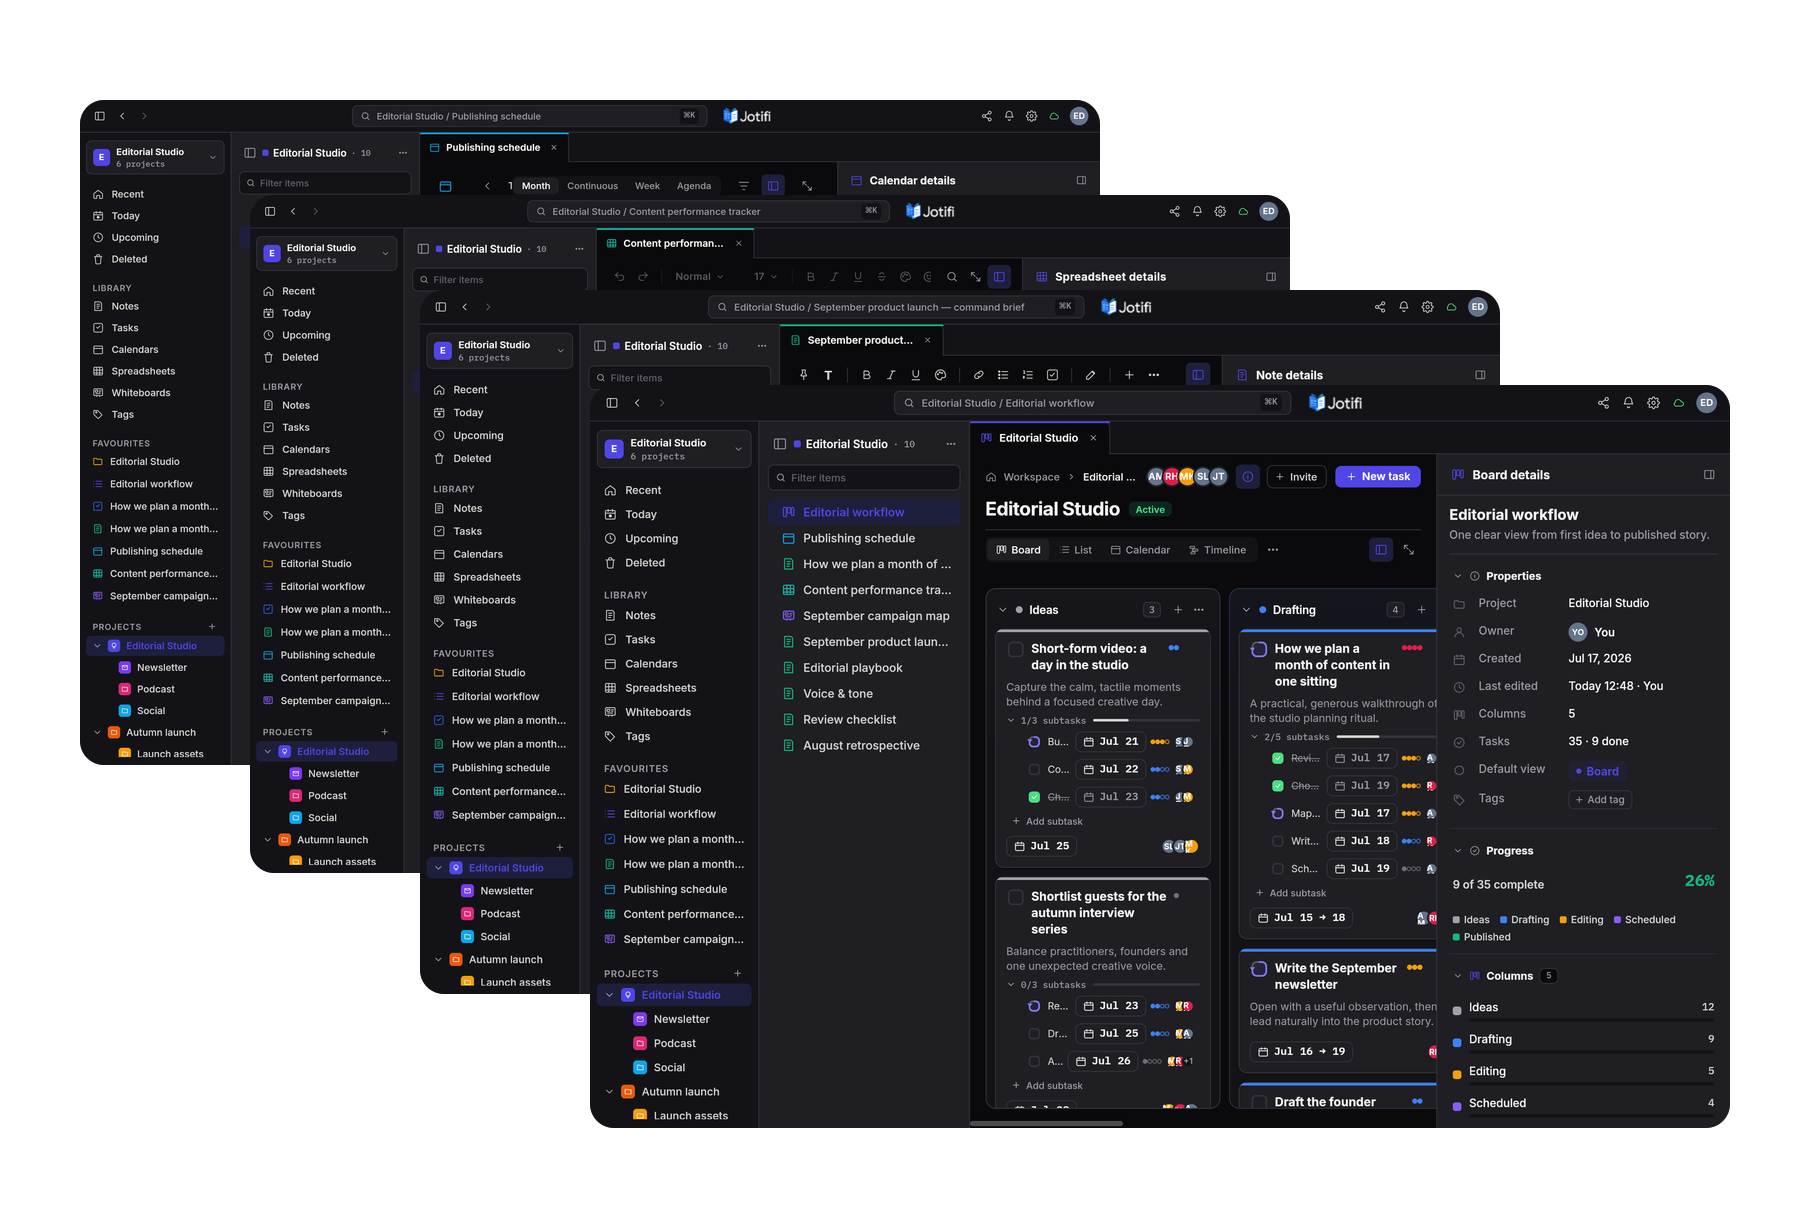This screenshot has width=1820, height=1218.
Task: Click the info icon beside Invite button
Action: [1247, 477]
